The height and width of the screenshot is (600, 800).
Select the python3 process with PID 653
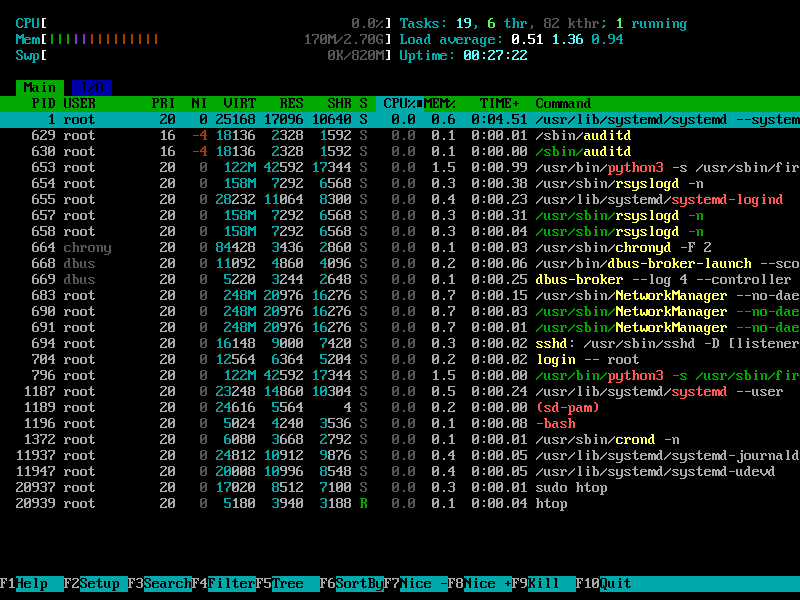click(x=400, y=167)
